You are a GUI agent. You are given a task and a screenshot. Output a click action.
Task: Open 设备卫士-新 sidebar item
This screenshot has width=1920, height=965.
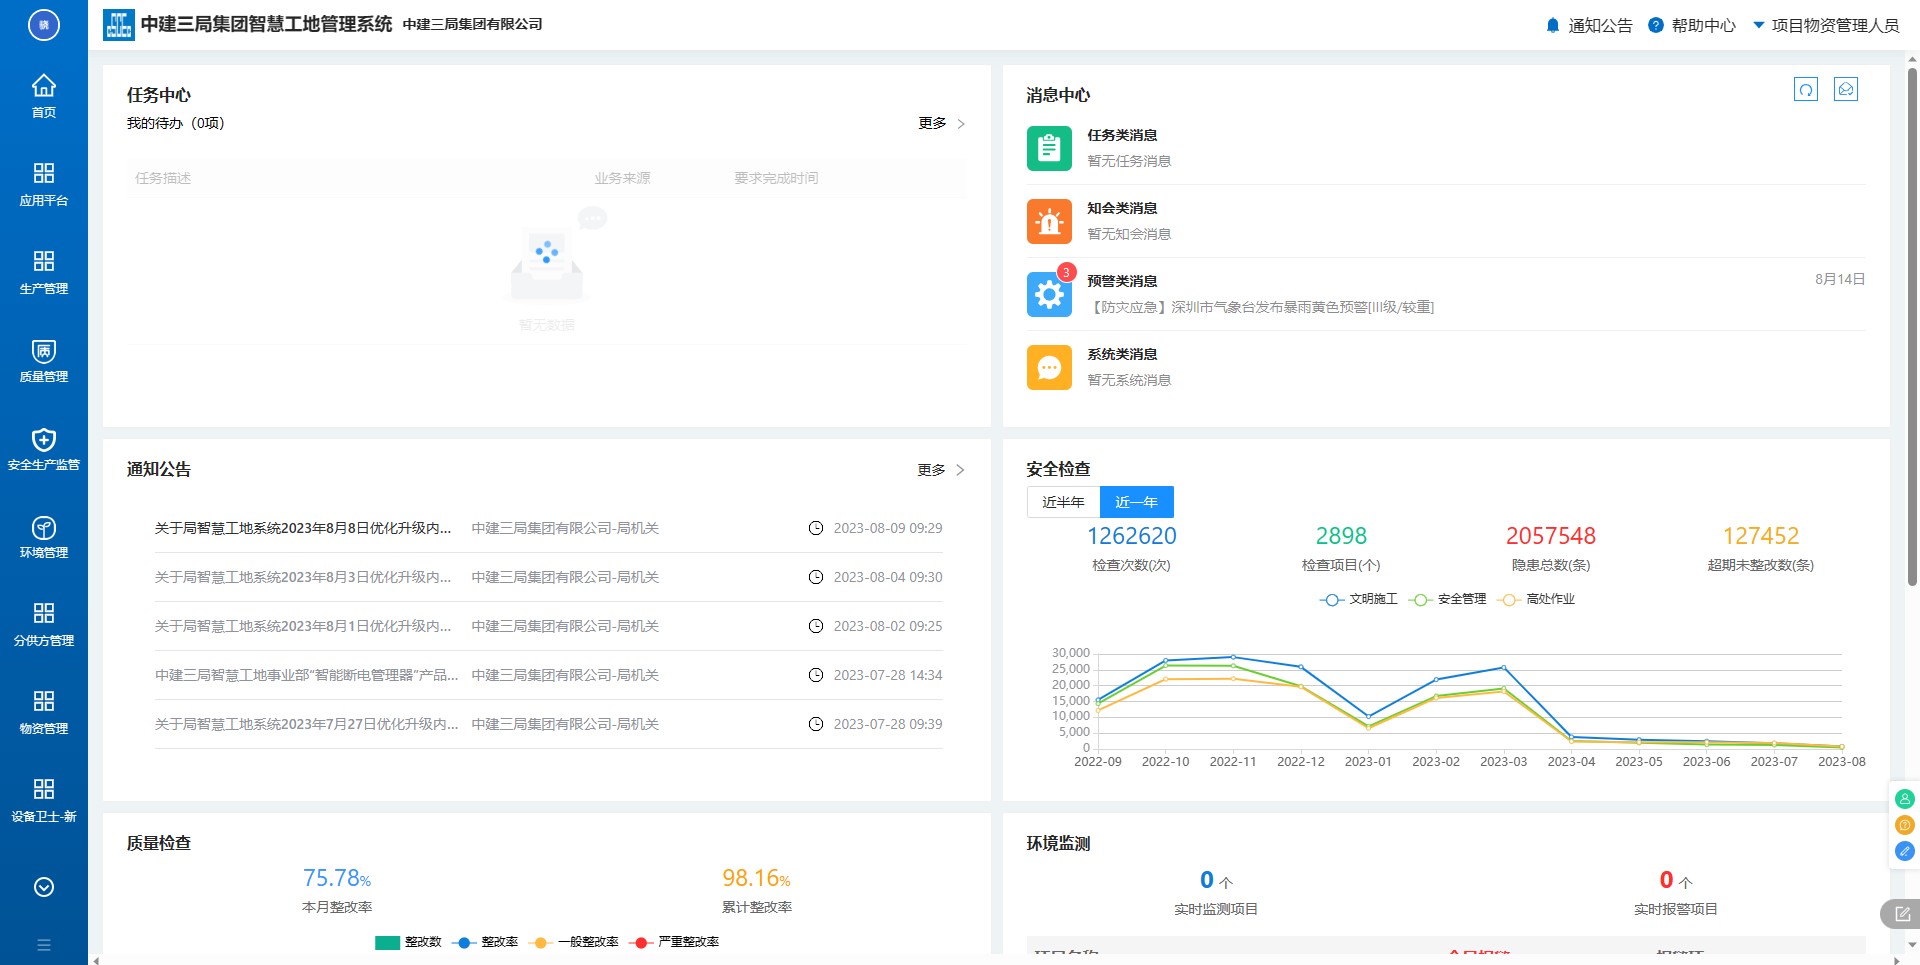pos(44,800)
